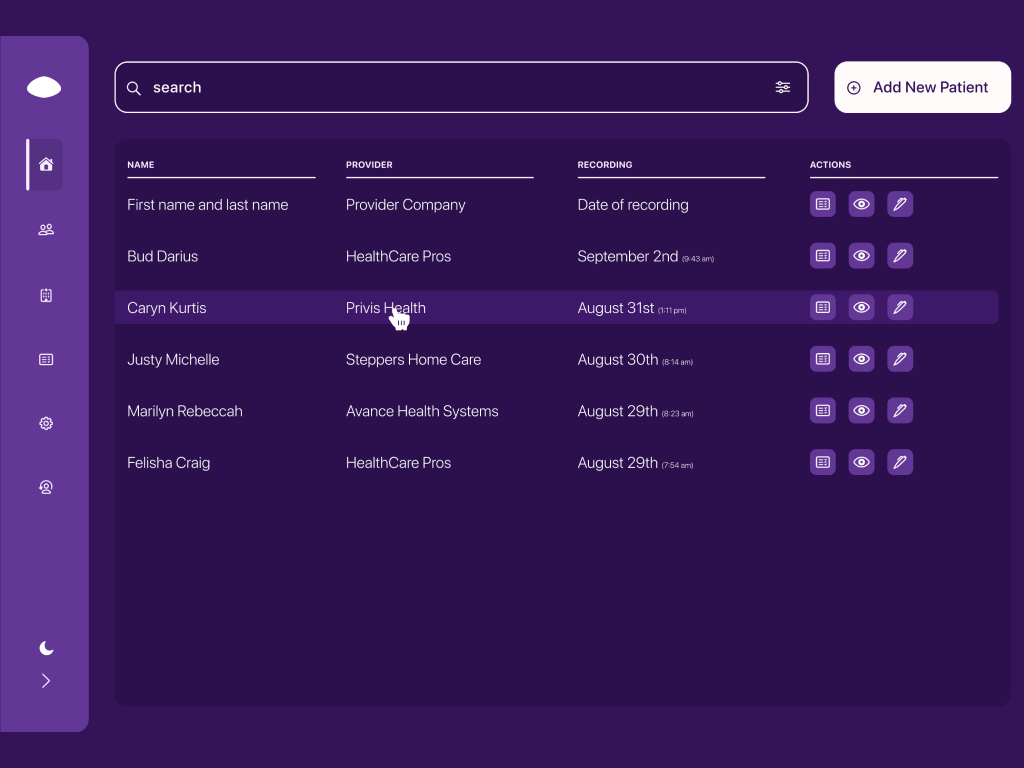Viewport: 1024px width, 768px height.
Task: Toggle dark mode with the moon icon
Action: (x=45, y=648)
